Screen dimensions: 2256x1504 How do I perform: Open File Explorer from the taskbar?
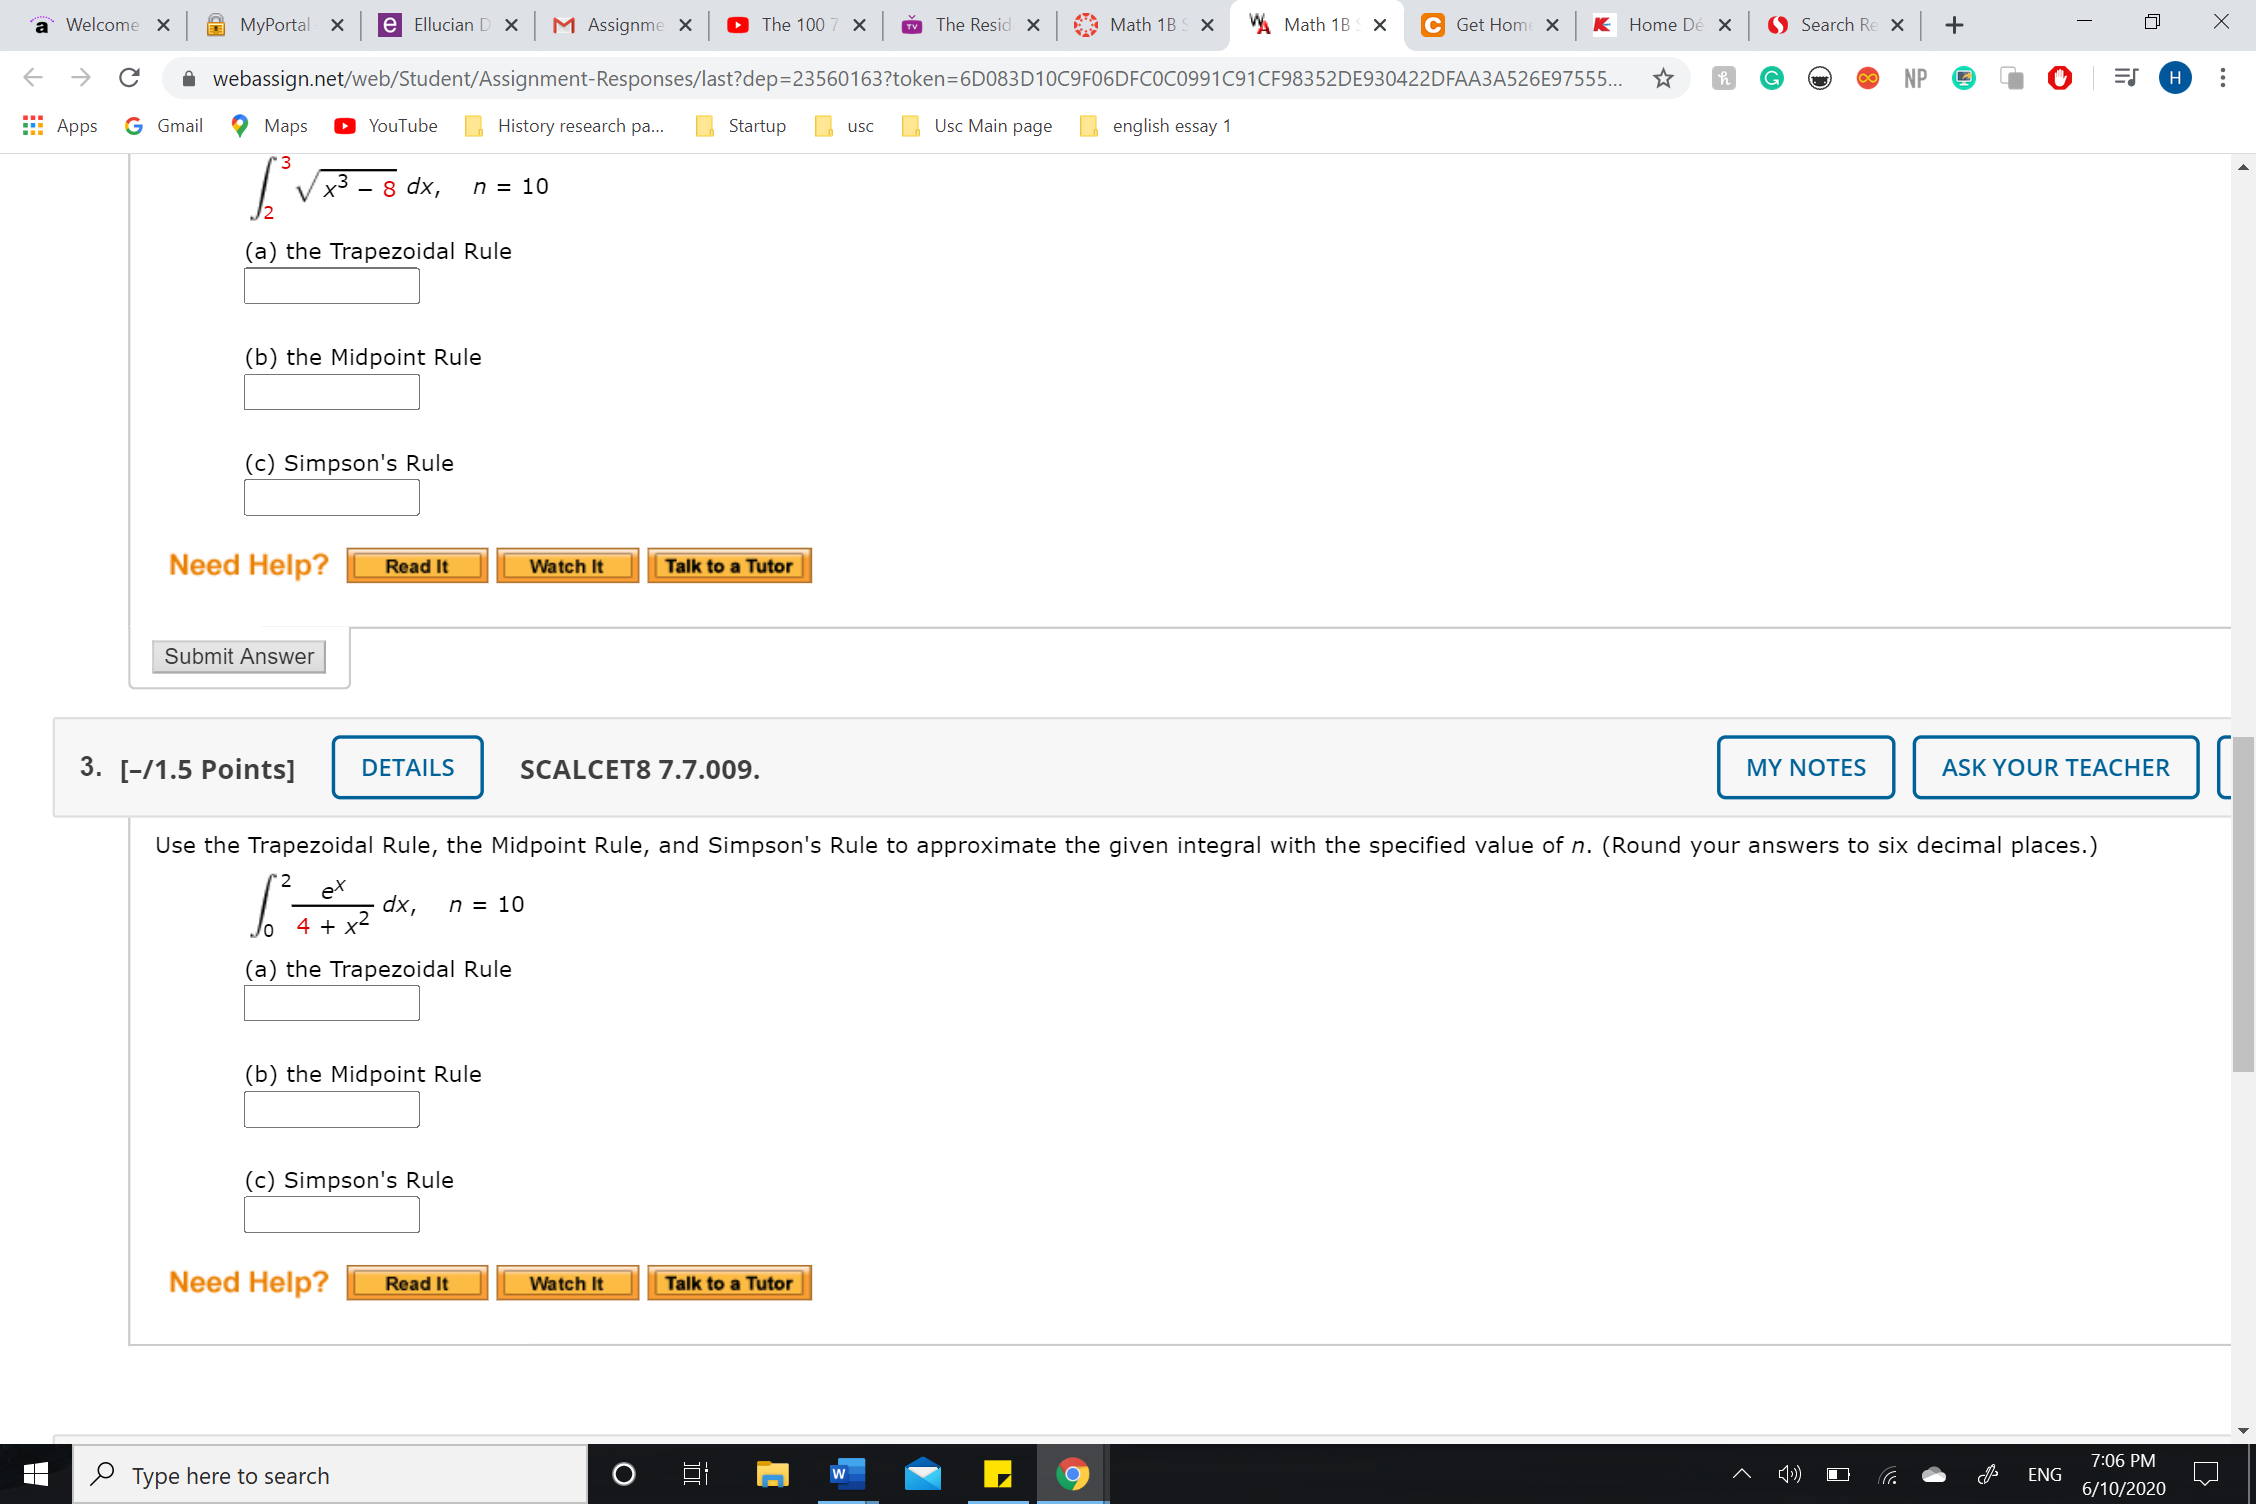(x=772, y=1474)
